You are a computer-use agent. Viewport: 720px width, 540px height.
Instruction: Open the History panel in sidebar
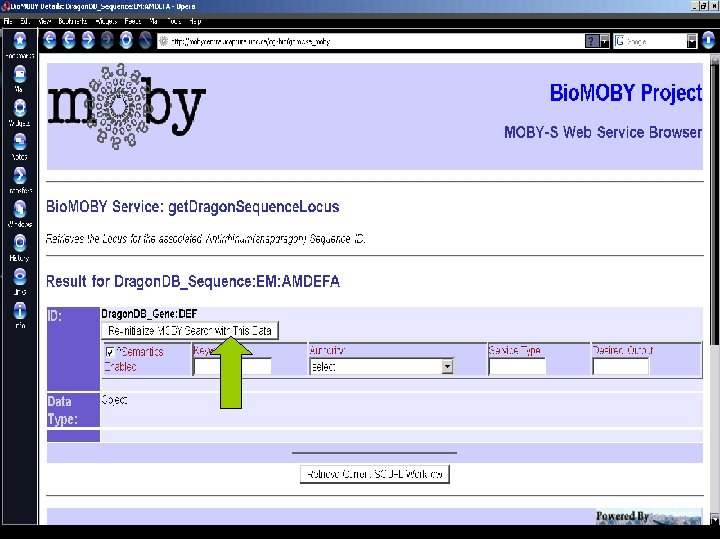pyautogui.click(x=19, y=248)
